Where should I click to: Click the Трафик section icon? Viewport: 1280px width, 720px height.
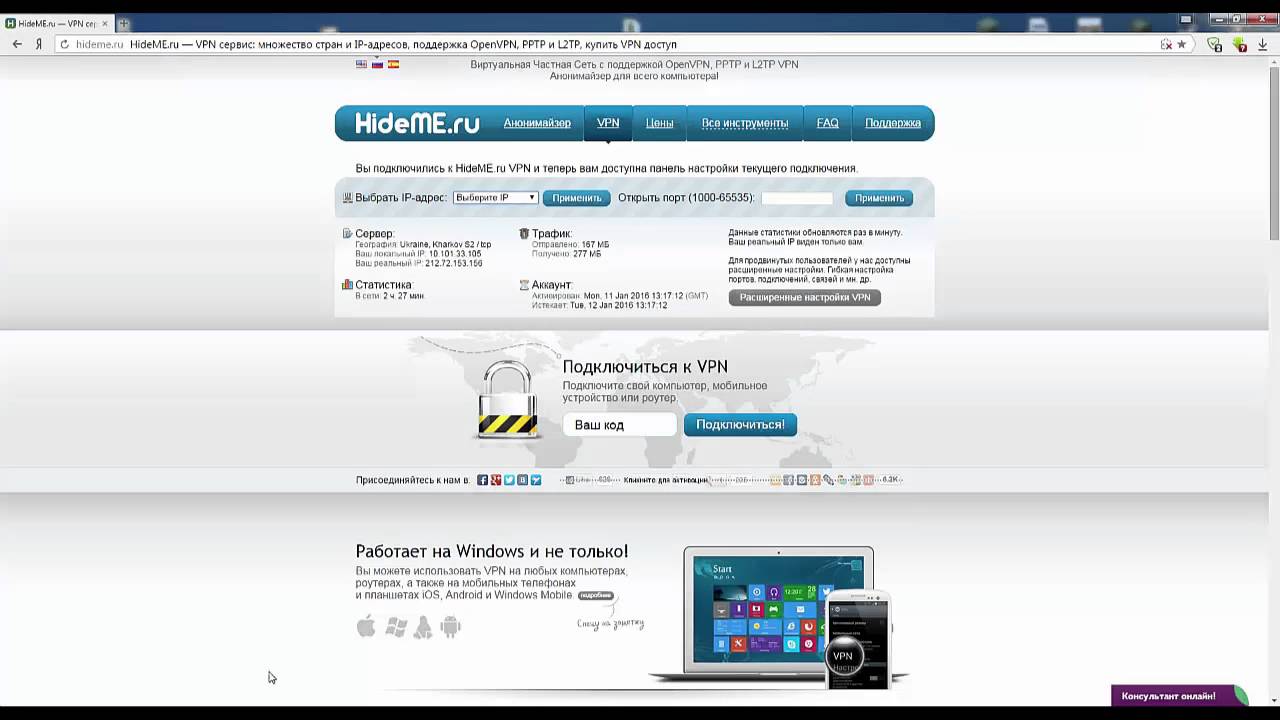pyautogui.click(x=524, y=234)
